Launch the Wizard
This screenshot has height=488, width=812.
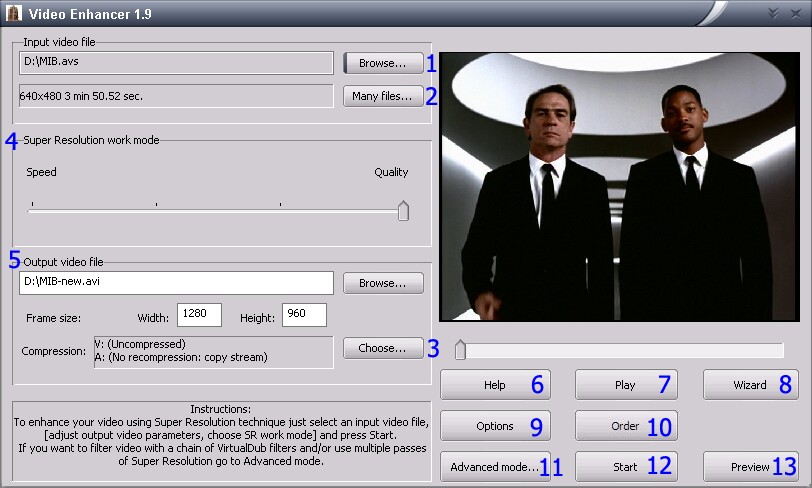751,385
